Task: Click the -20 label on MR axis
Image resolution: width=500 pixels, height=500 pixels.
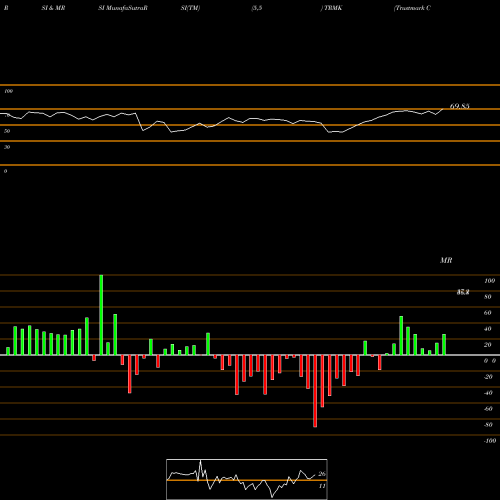Action: coord(488,377)
